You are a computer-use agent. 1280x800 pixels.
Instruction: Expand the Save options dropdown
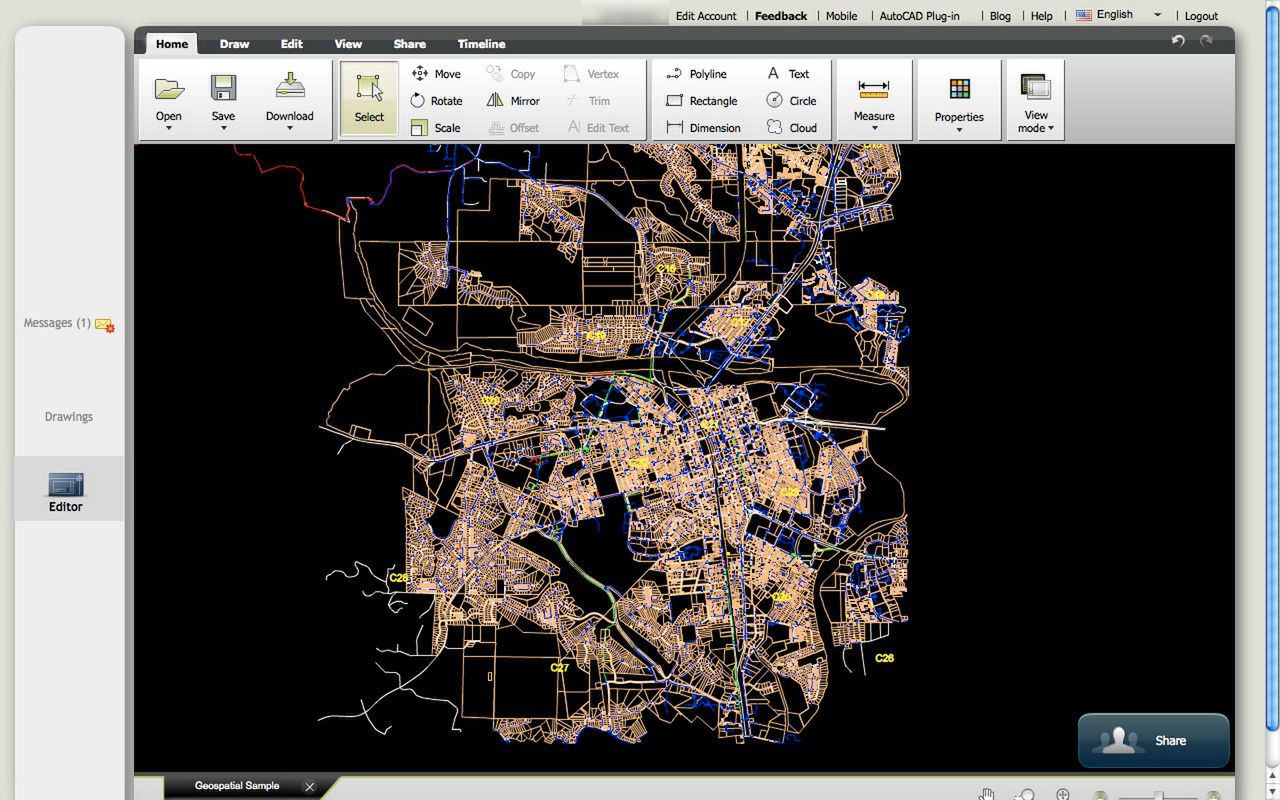coord(223,130)
